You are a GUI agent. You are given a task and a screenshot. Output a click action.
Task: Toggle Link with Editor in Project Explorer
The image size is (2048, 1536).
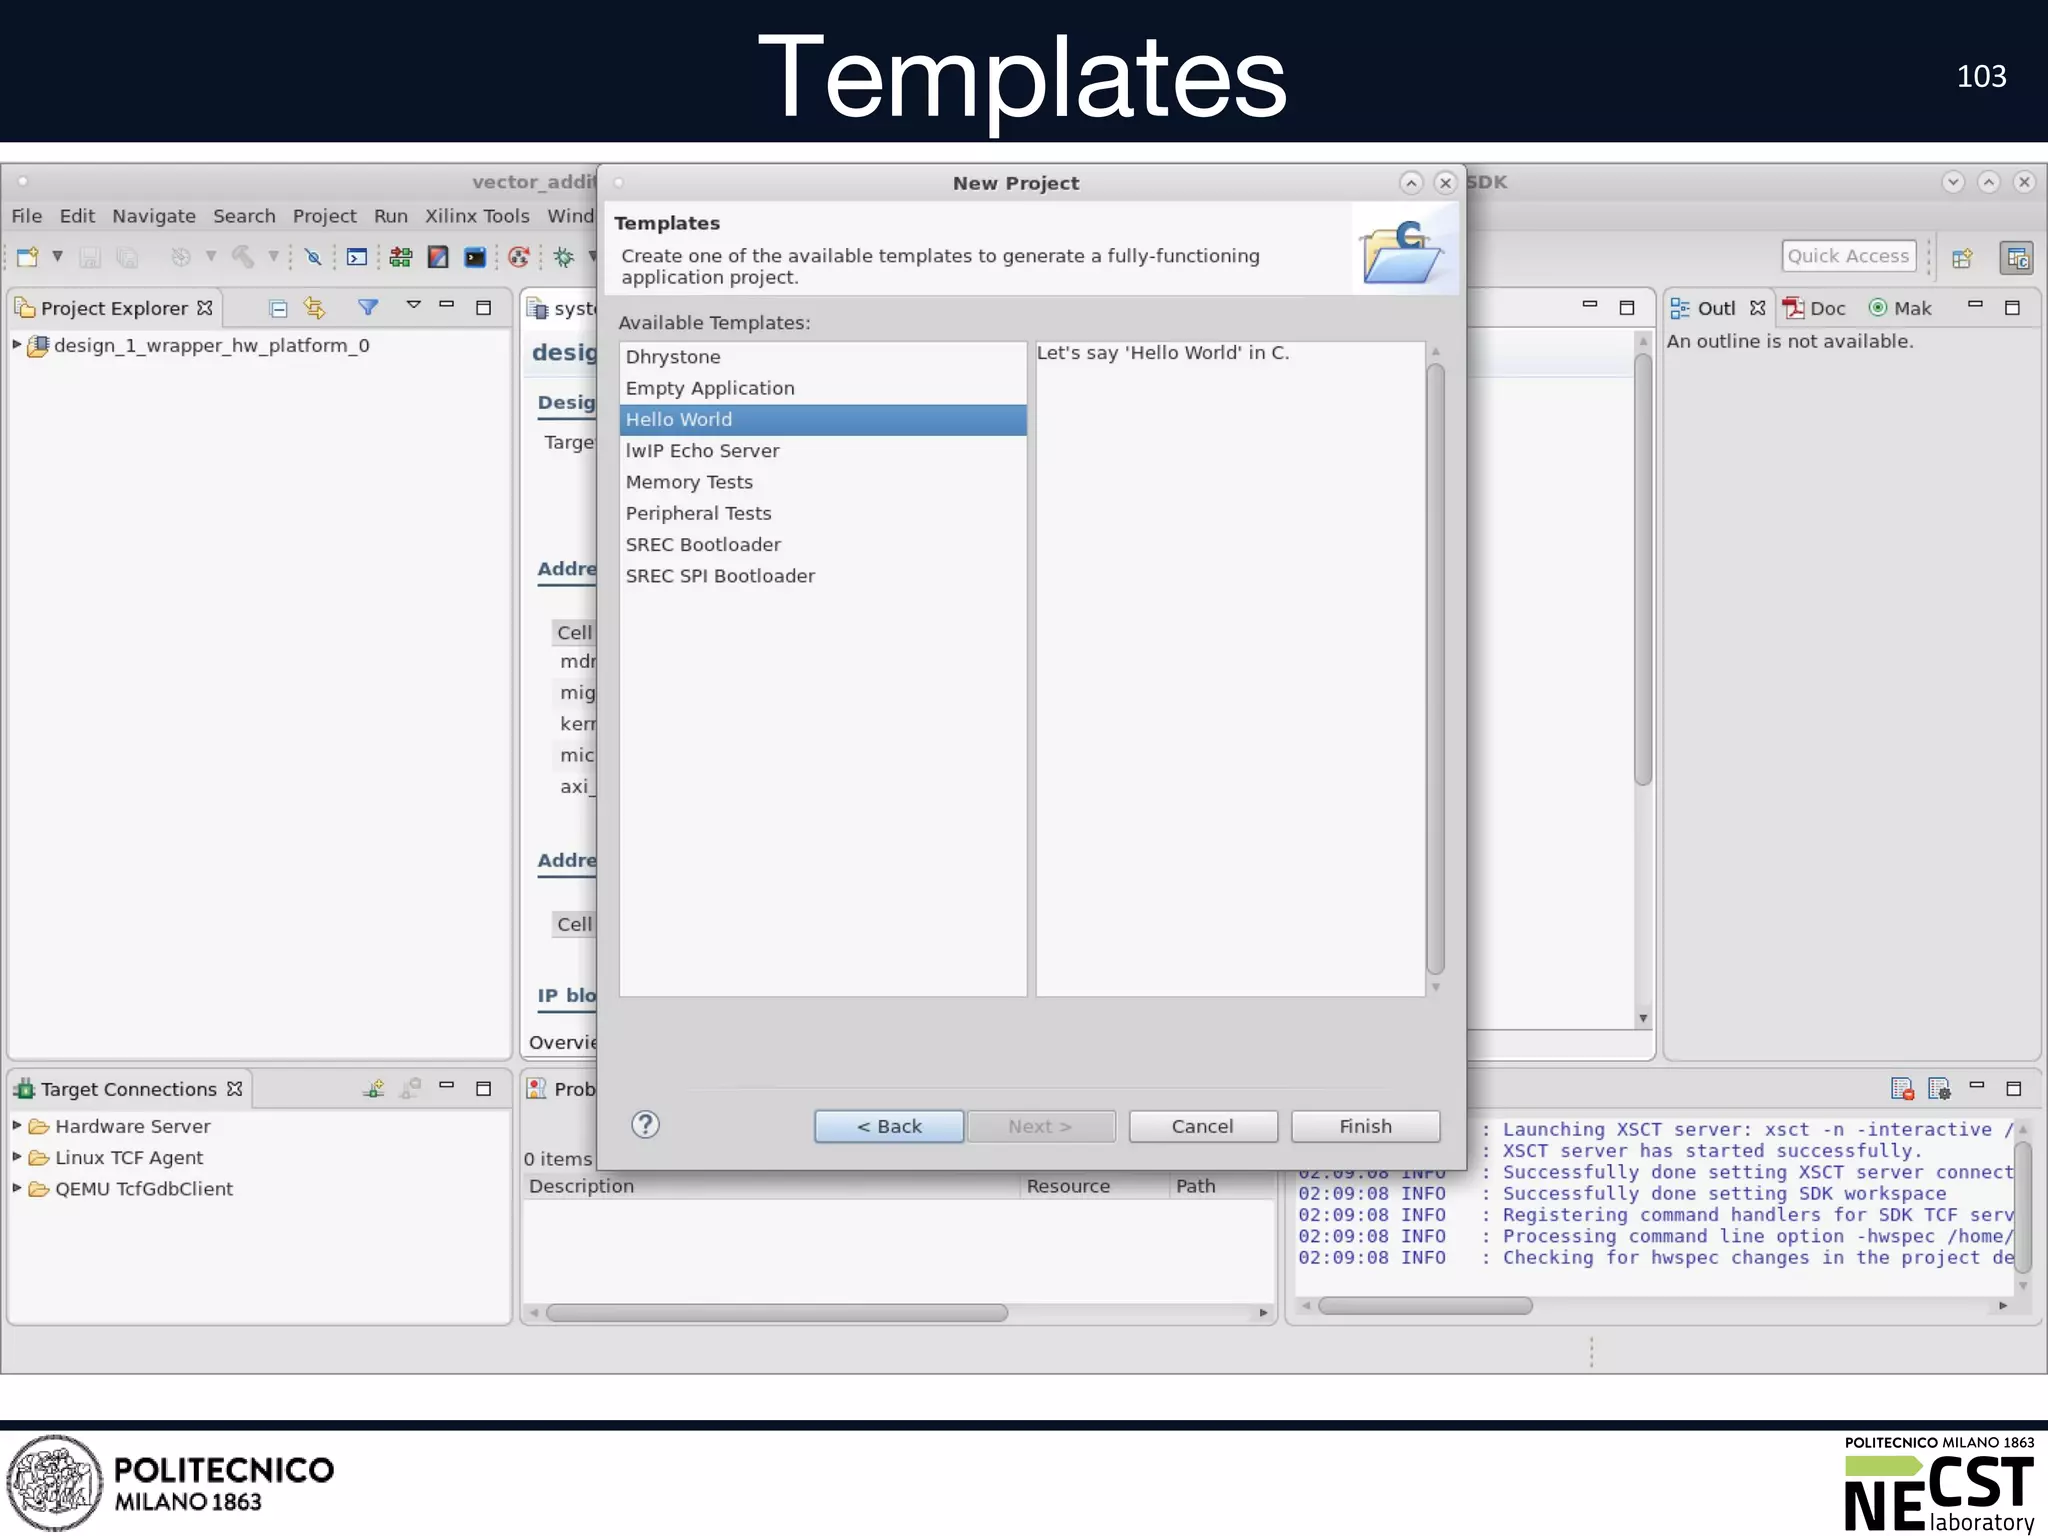[315, 308]
